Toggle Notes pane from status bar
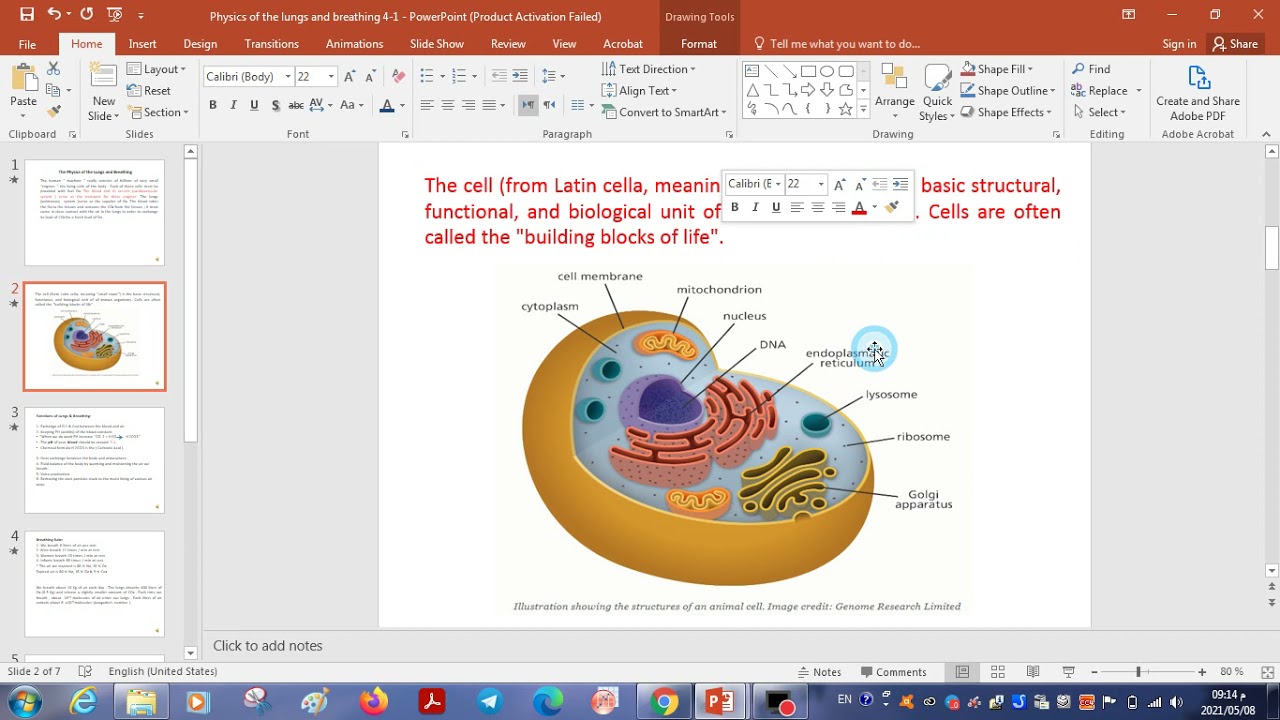The image size is (1280, 720). (x=820, y=672)
